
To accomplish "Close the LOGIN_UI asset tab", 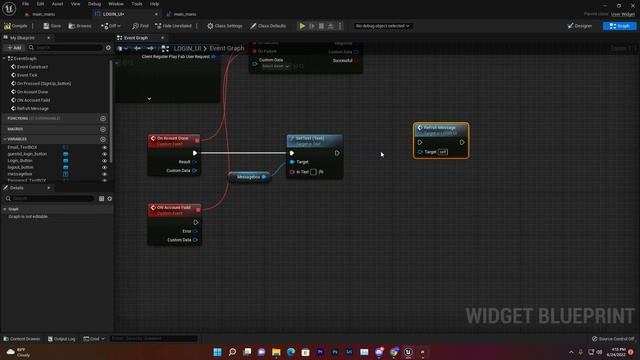I will tap(156, 14).
